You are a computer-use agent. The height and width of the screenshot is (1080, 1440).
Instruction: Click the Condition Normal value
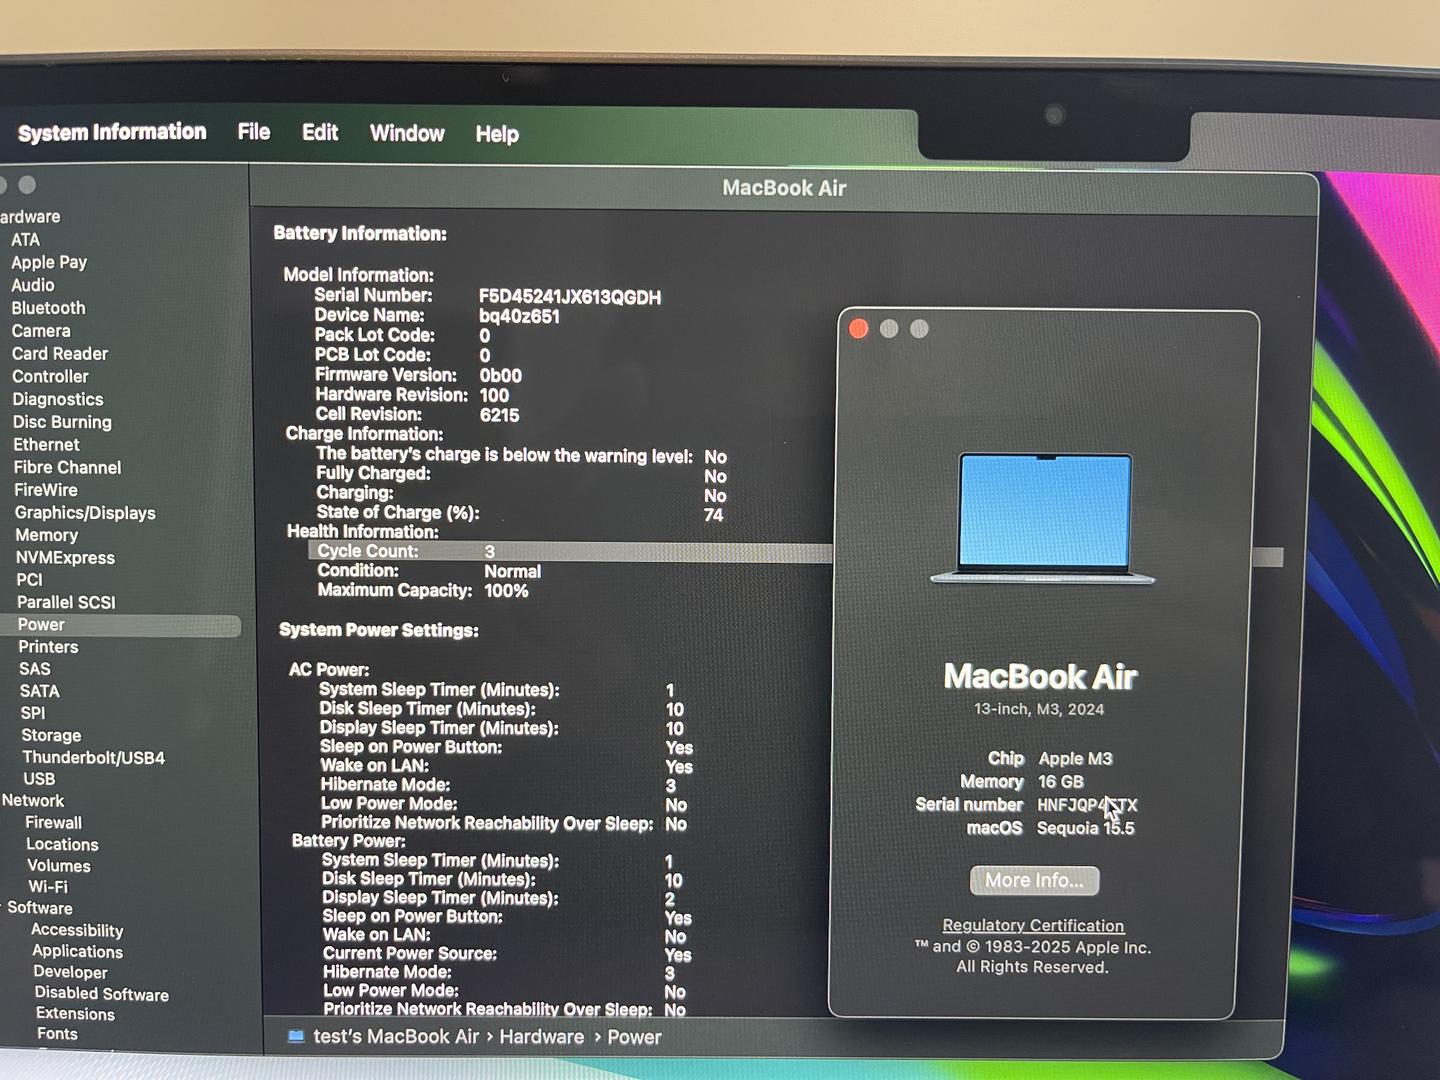pyautogui.click(x=513, y=572)
